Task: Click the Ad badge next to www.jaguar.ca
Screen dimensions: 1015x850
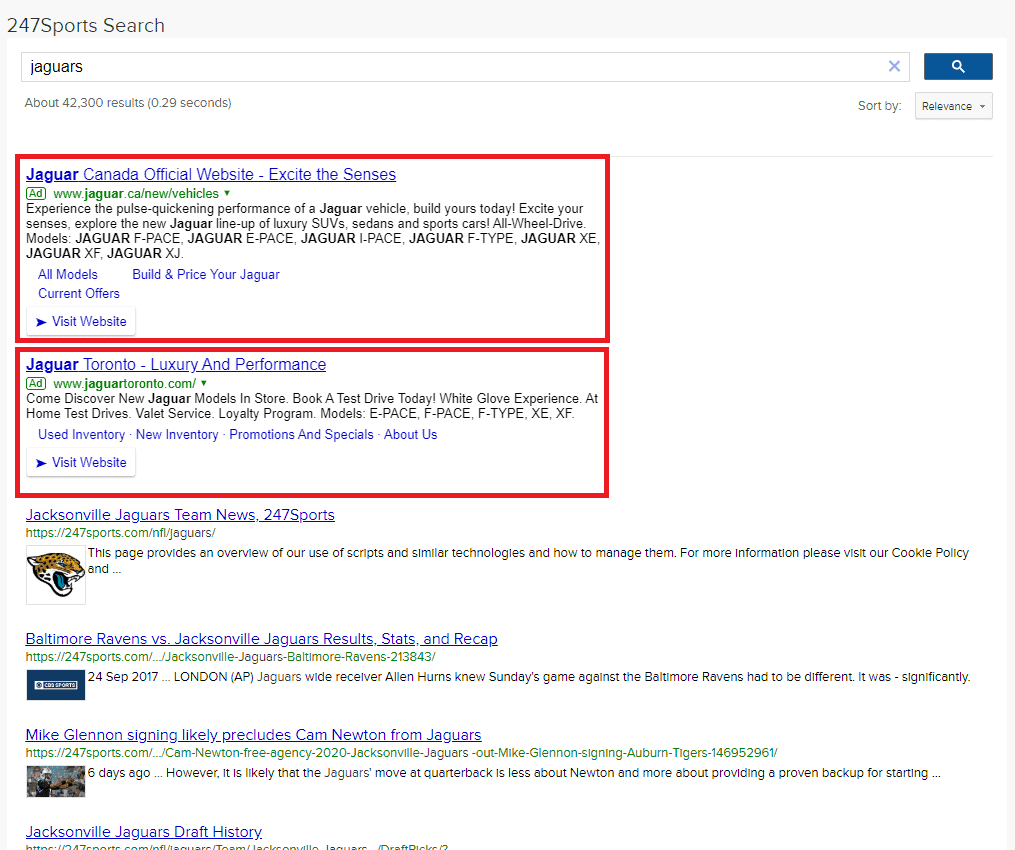Action: 36,194
